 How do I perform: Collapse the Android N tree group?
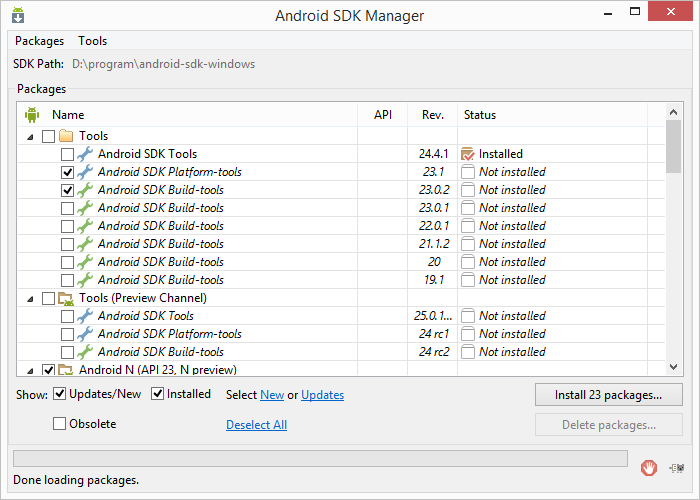[x=30, y=371]
